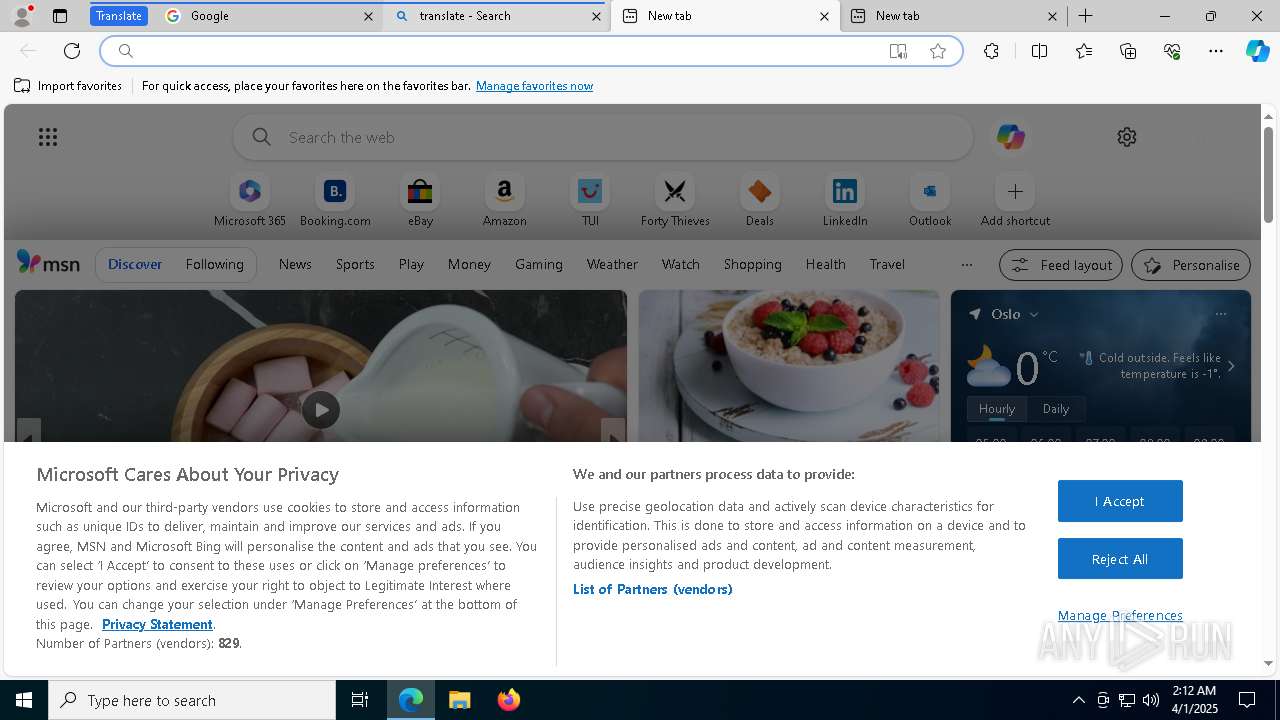Select the Hourly weather tab
The image size is (1280, 720).
[x=996, y=409]
